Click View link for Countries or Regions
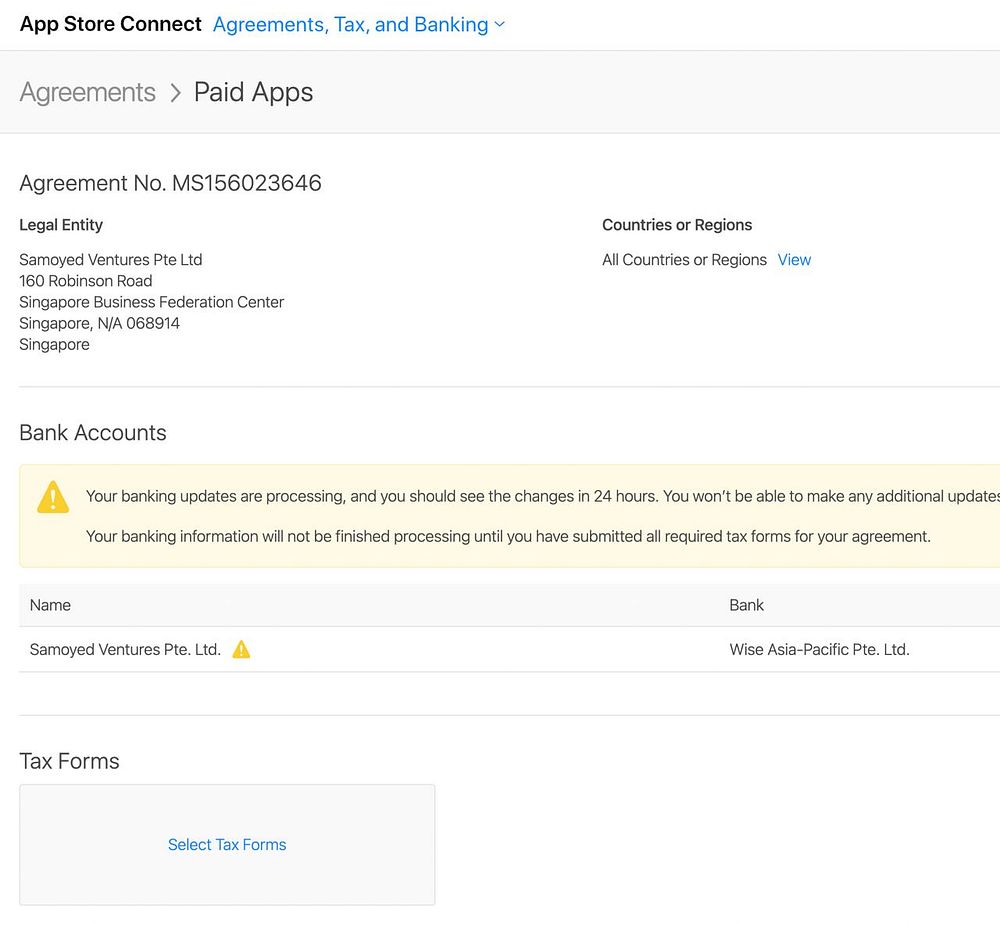This screenshot has height=926, width=1000. (794, 260)
